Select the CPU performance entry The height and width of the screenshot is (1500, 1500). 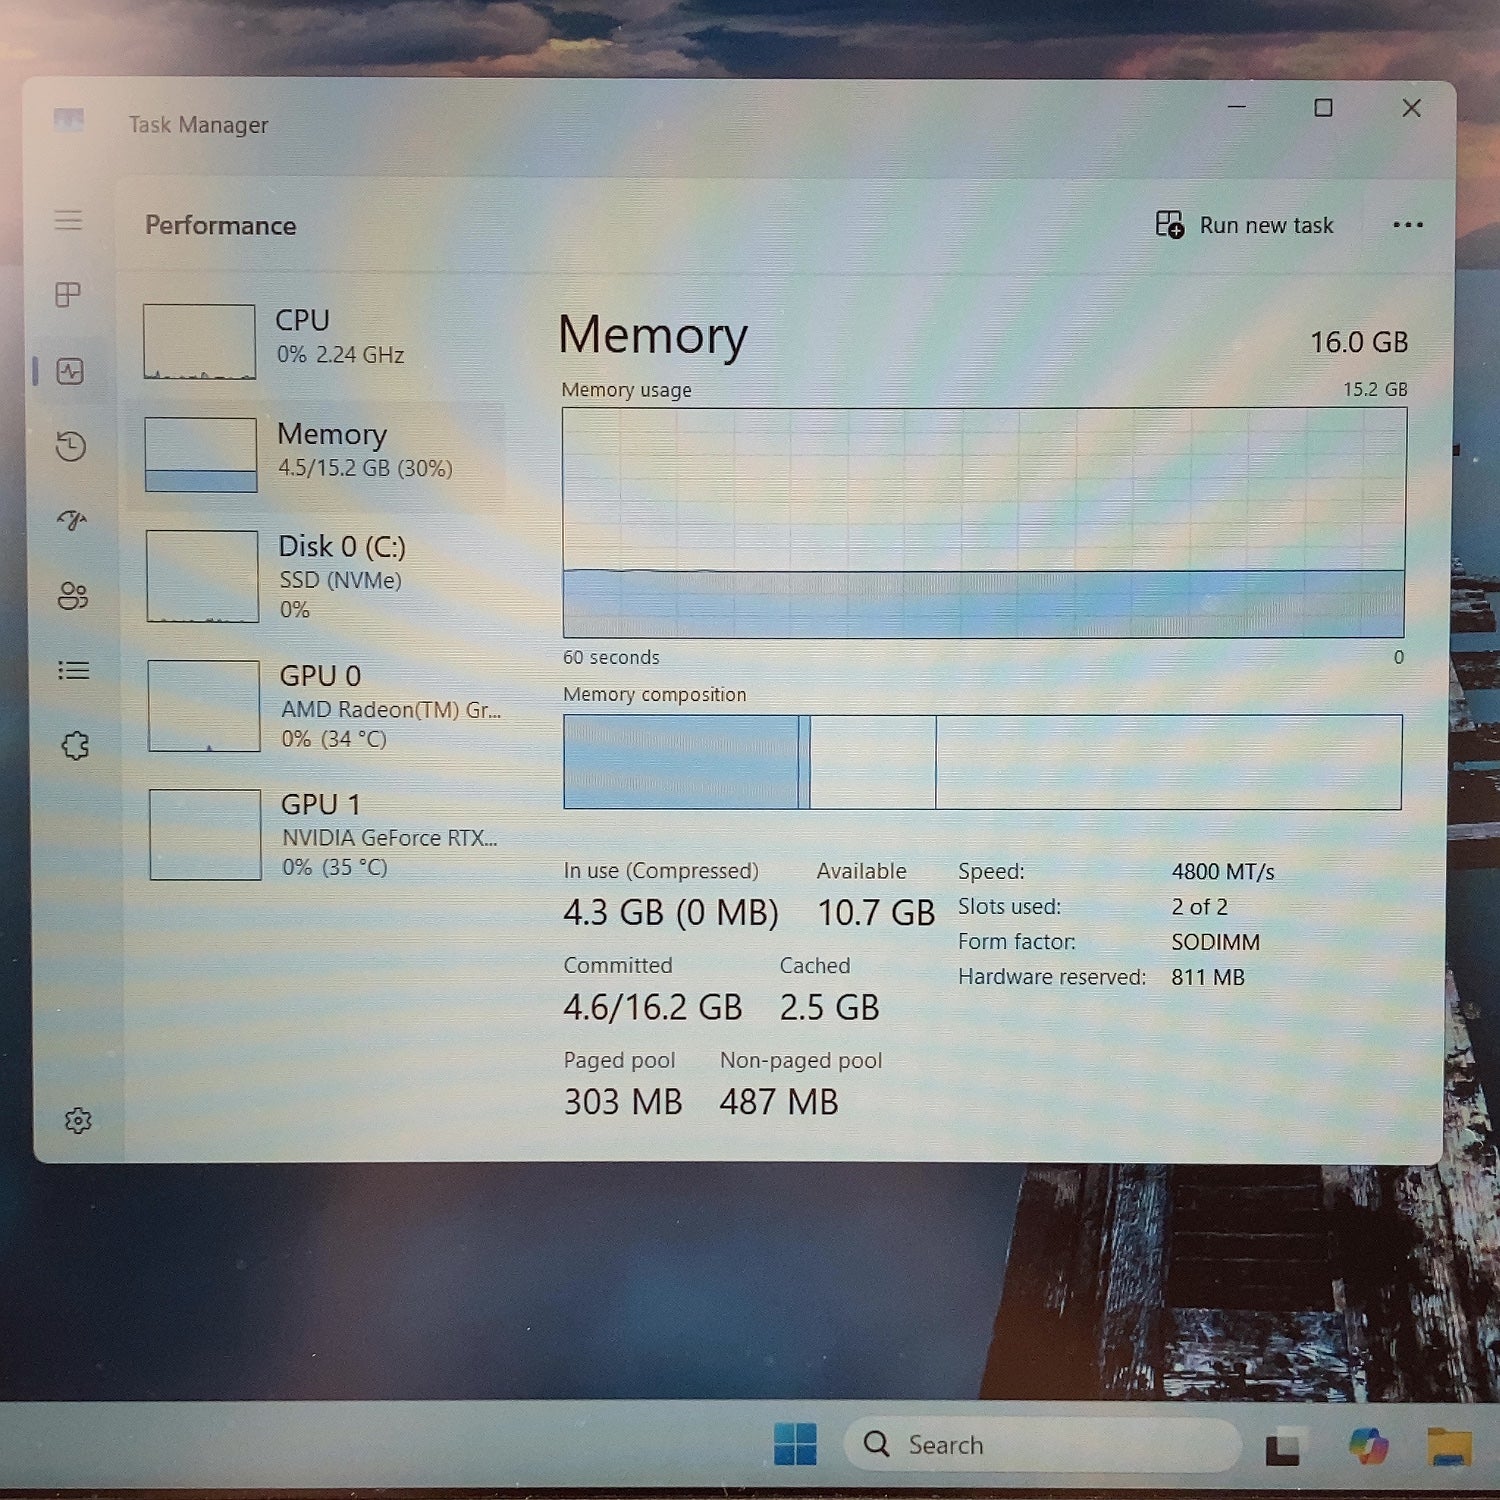tap(320, 341)
